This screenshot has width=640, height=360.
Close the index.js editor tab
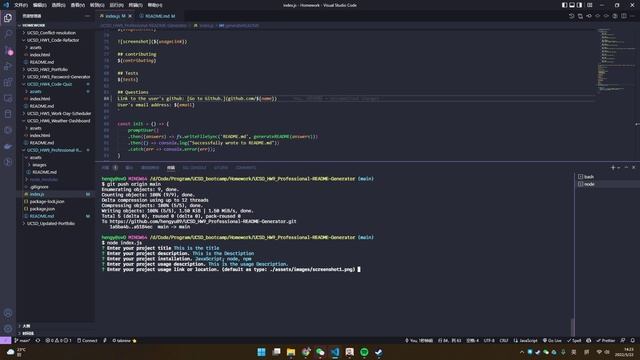(x=130, y=16)
